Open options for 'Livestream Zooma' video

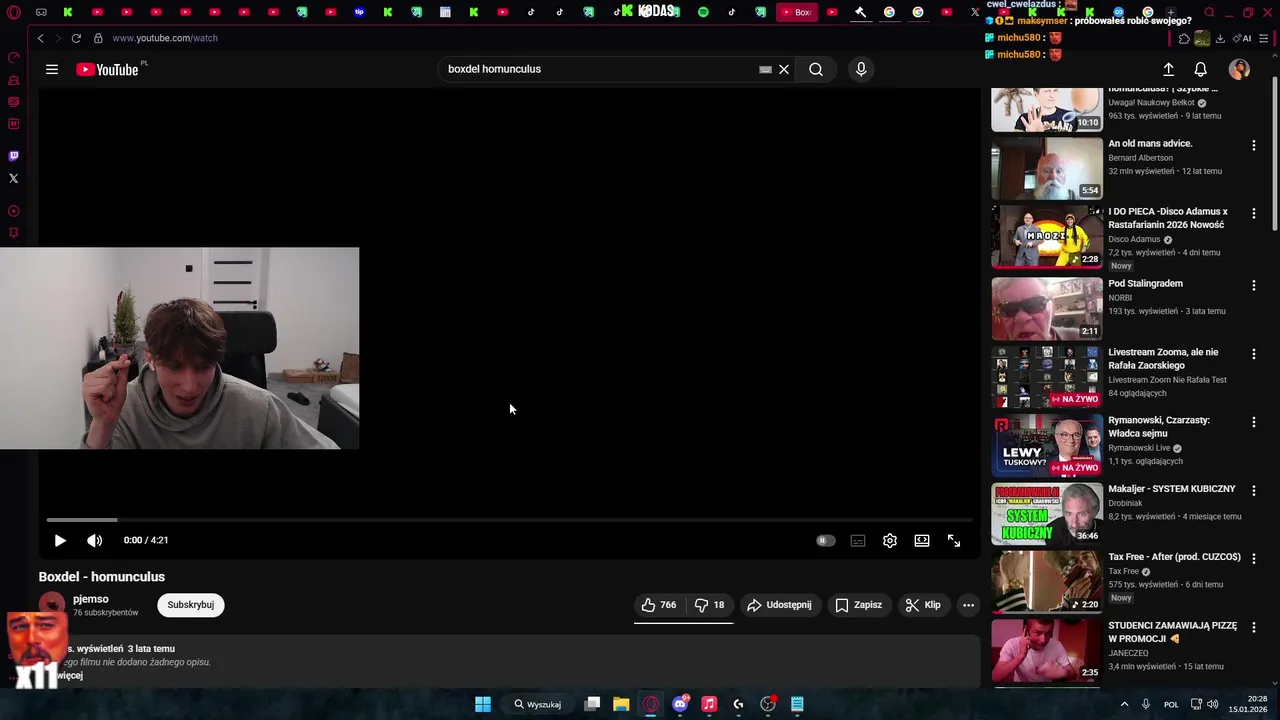pyautogui.click(x=1253, y=354)
